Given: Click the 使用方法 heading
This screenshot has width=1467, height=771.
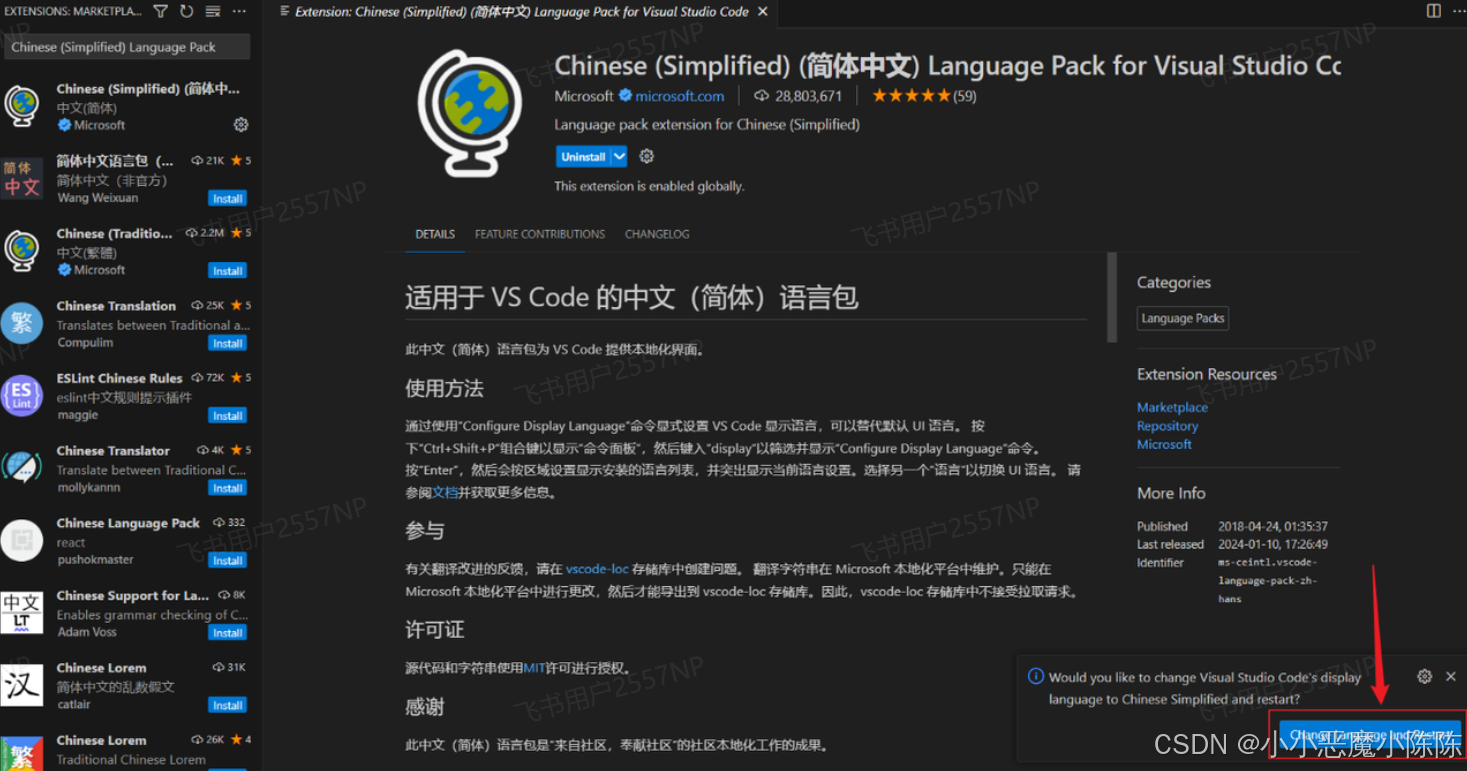Looking at the screenshot, I should coord(444,388).
